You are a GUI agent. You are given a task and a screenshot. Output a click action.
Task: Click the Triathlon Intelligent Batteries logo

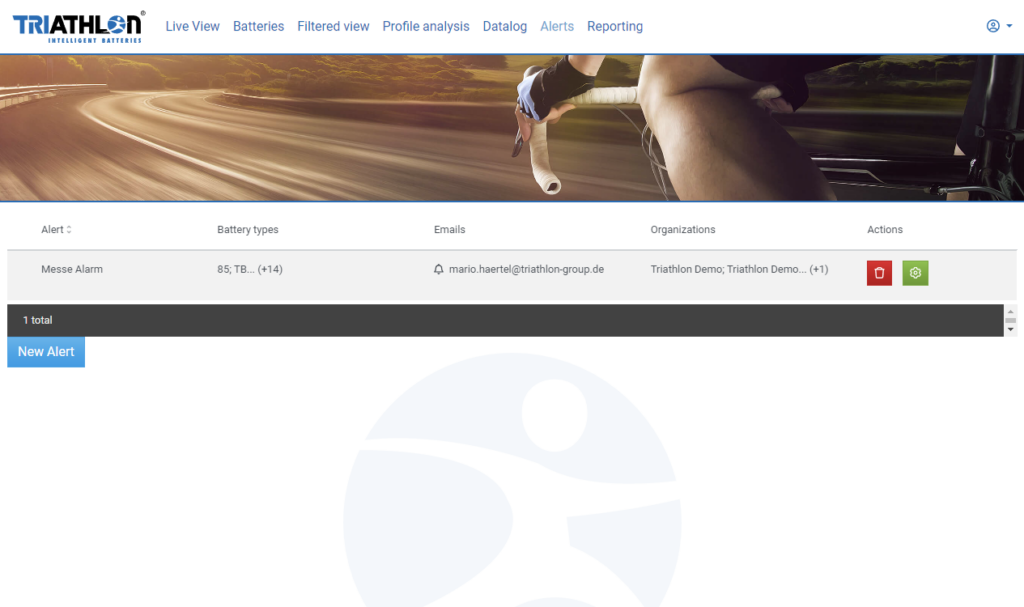point(79,27)
